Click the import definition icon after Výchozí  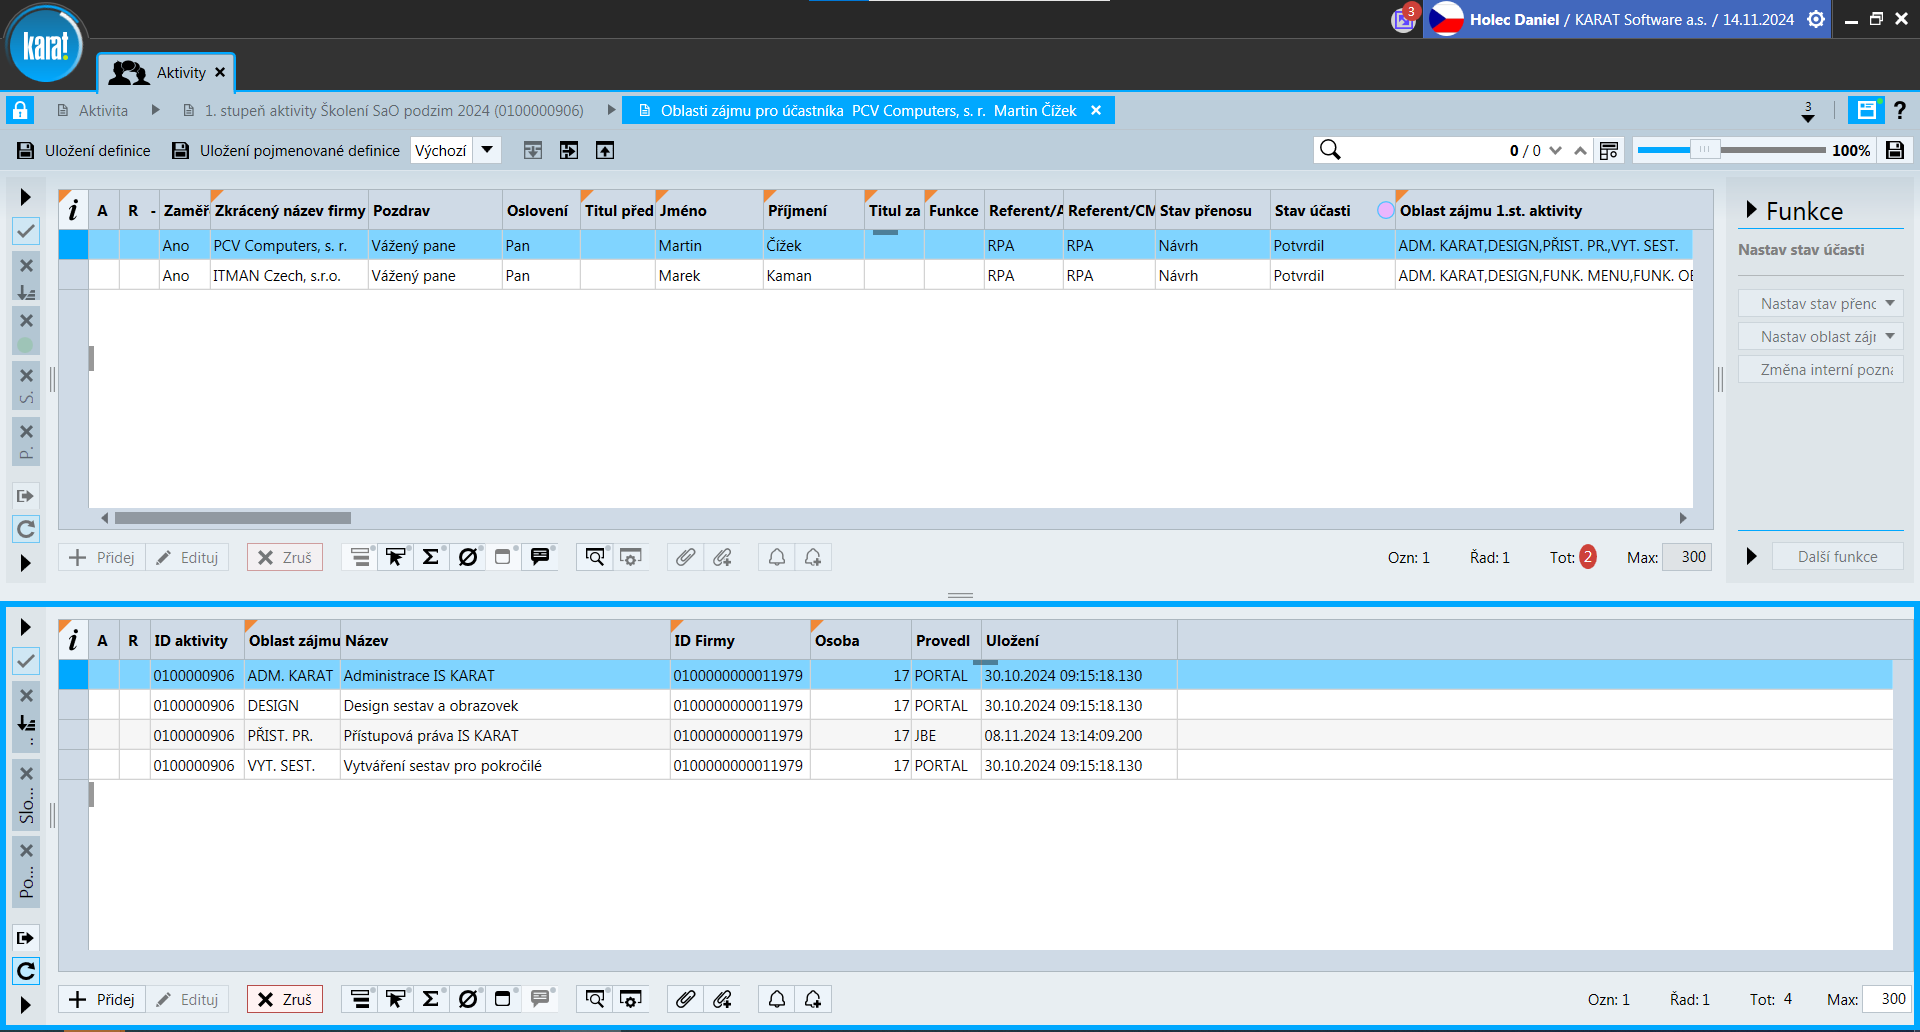pos(533,150)
